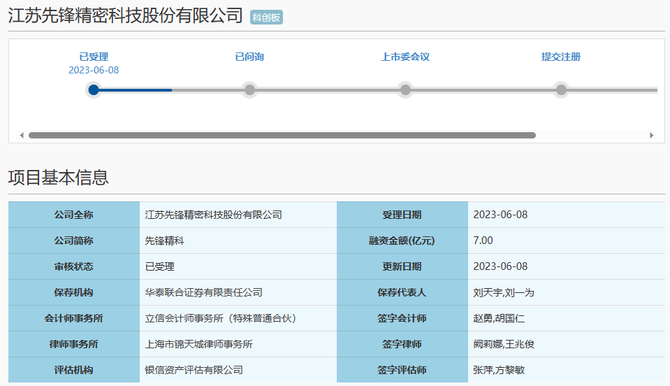Click the 刘天宇,刘一为 value
Viewport: 670px width, 386px height.
[503, 292]
